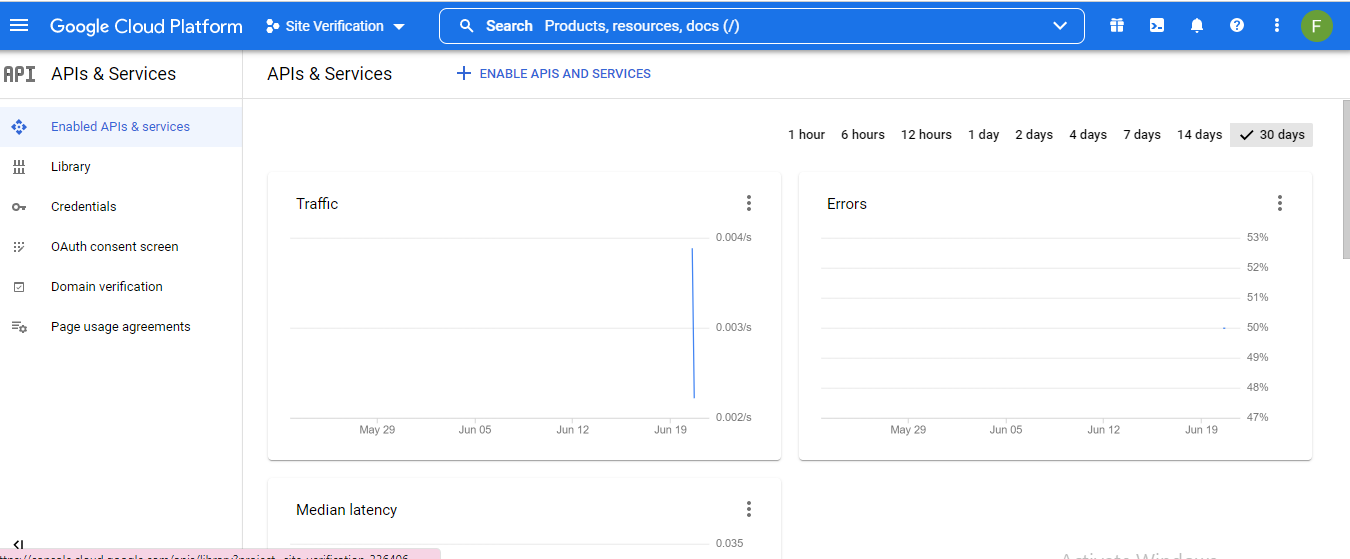Set time range to 7 days

pos(1141,135)
